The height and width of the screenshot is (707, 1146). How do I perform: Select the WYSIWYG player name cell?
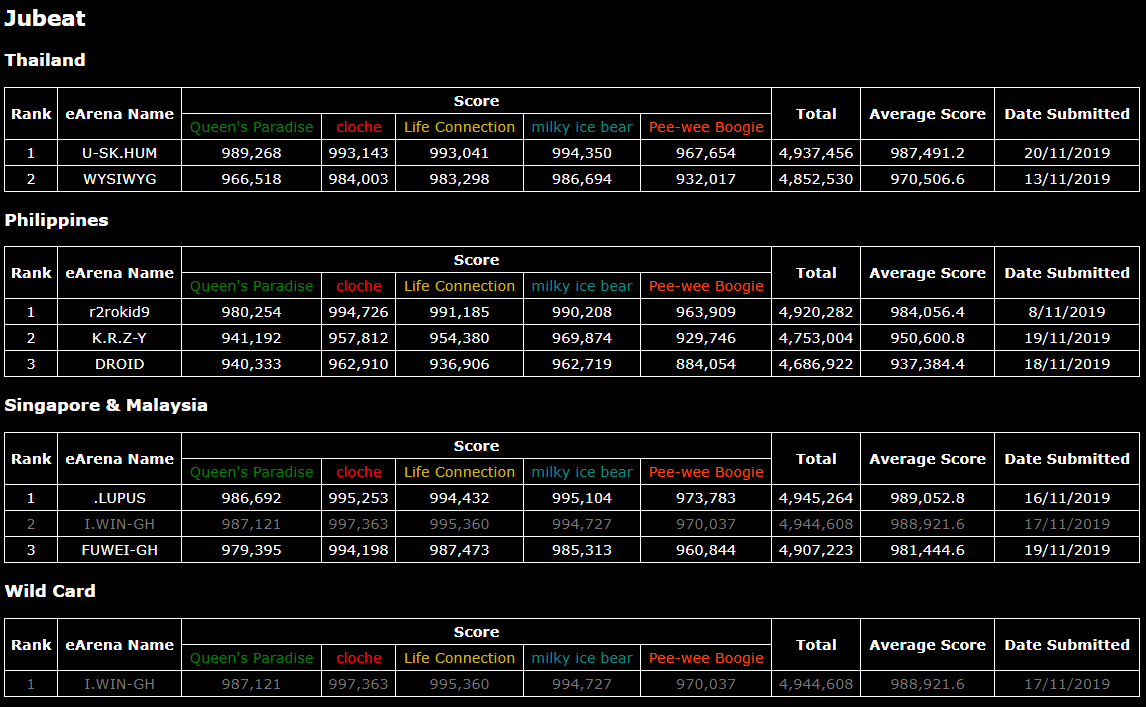point(119,179)
